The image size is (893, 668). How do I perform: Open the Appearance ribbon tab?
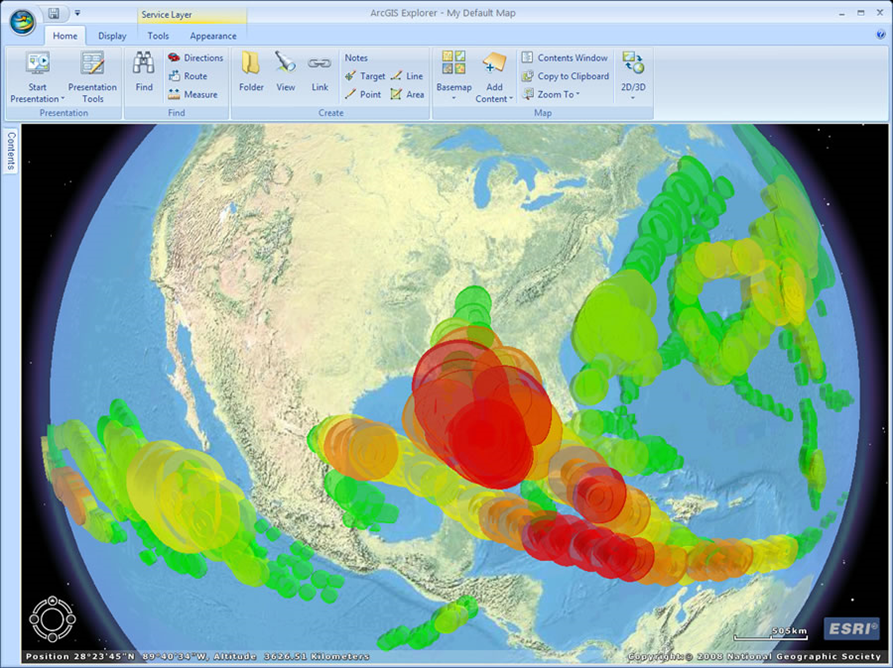213,36
